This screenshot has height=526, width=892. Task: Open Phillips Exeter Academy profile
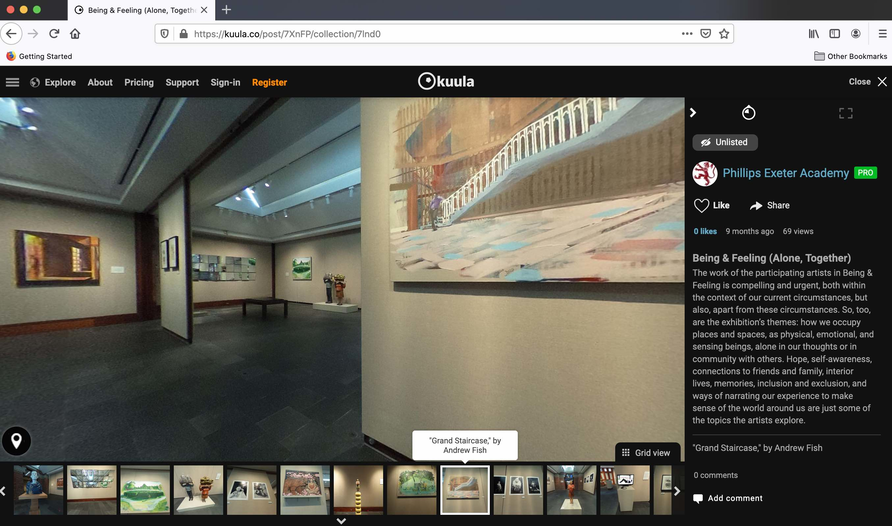click(785, 173)
